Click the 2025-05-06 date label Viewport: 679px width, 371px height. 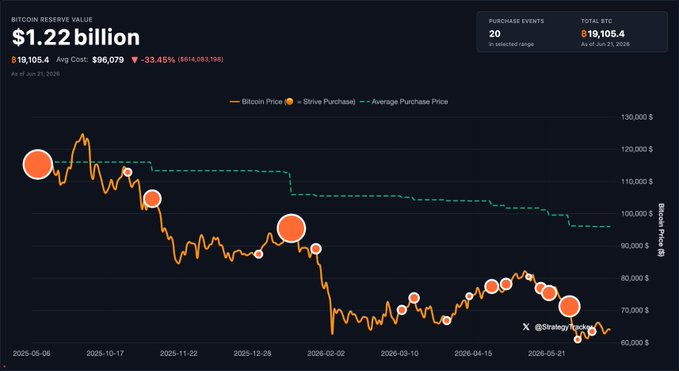pos(31,353)
